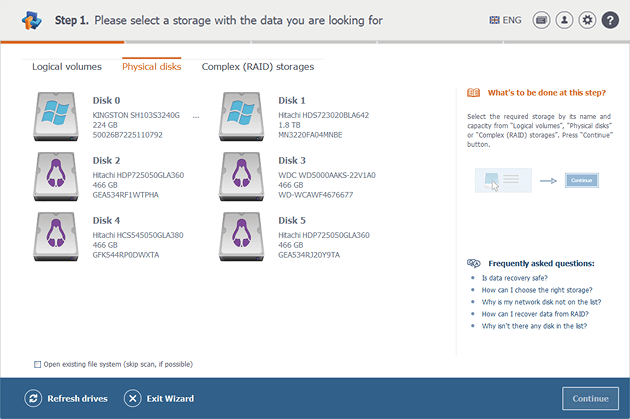This screenshot has width=630, height=419.
Task: Click Hitachi HDS723020BLA642 model name
Action: click(x=323, y=115)
